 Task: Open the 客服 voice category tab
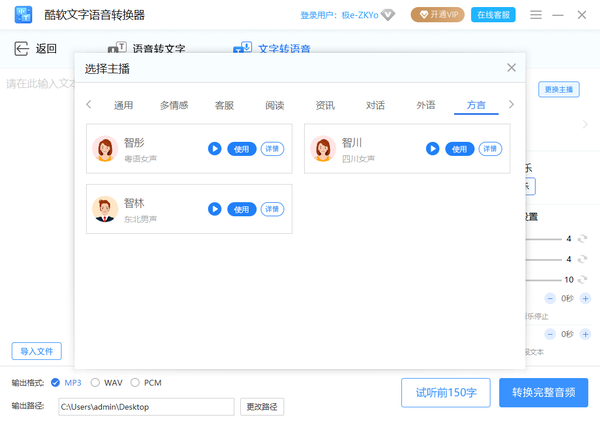(225, 105)
